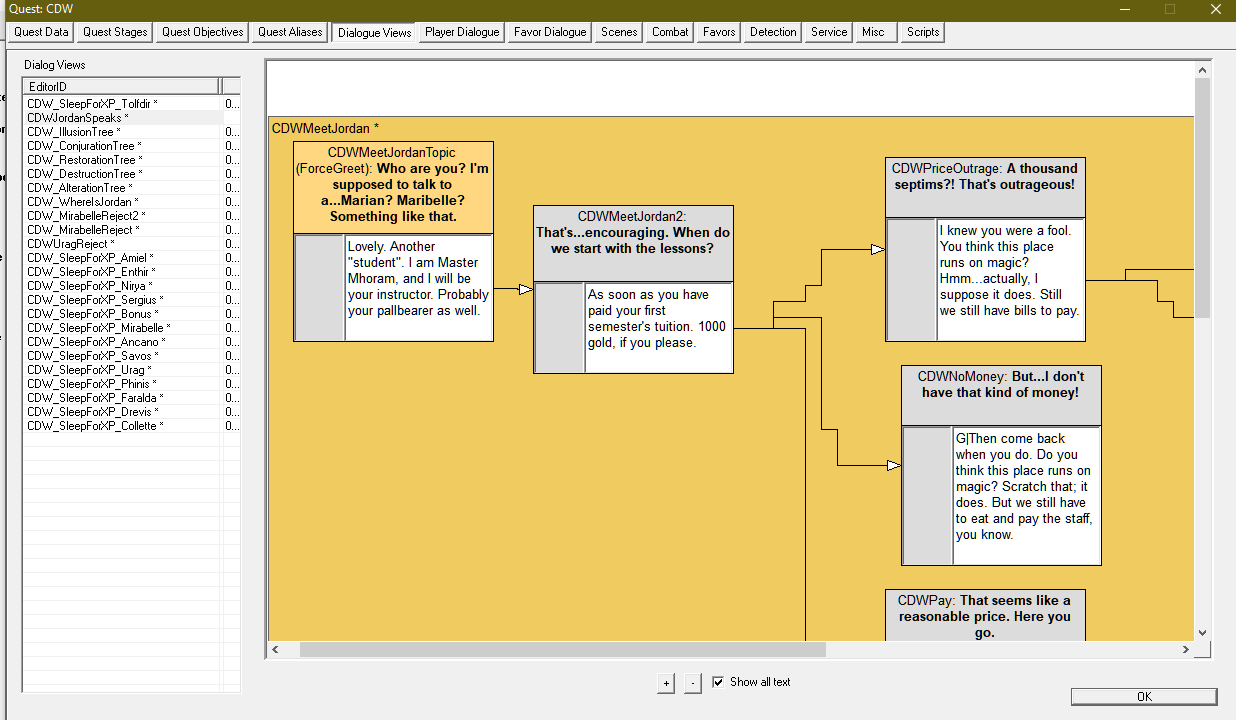Select the CDWMeetJordan2 topic node
The width and height of the screenshot is (1236, 720).
[633, 243]
